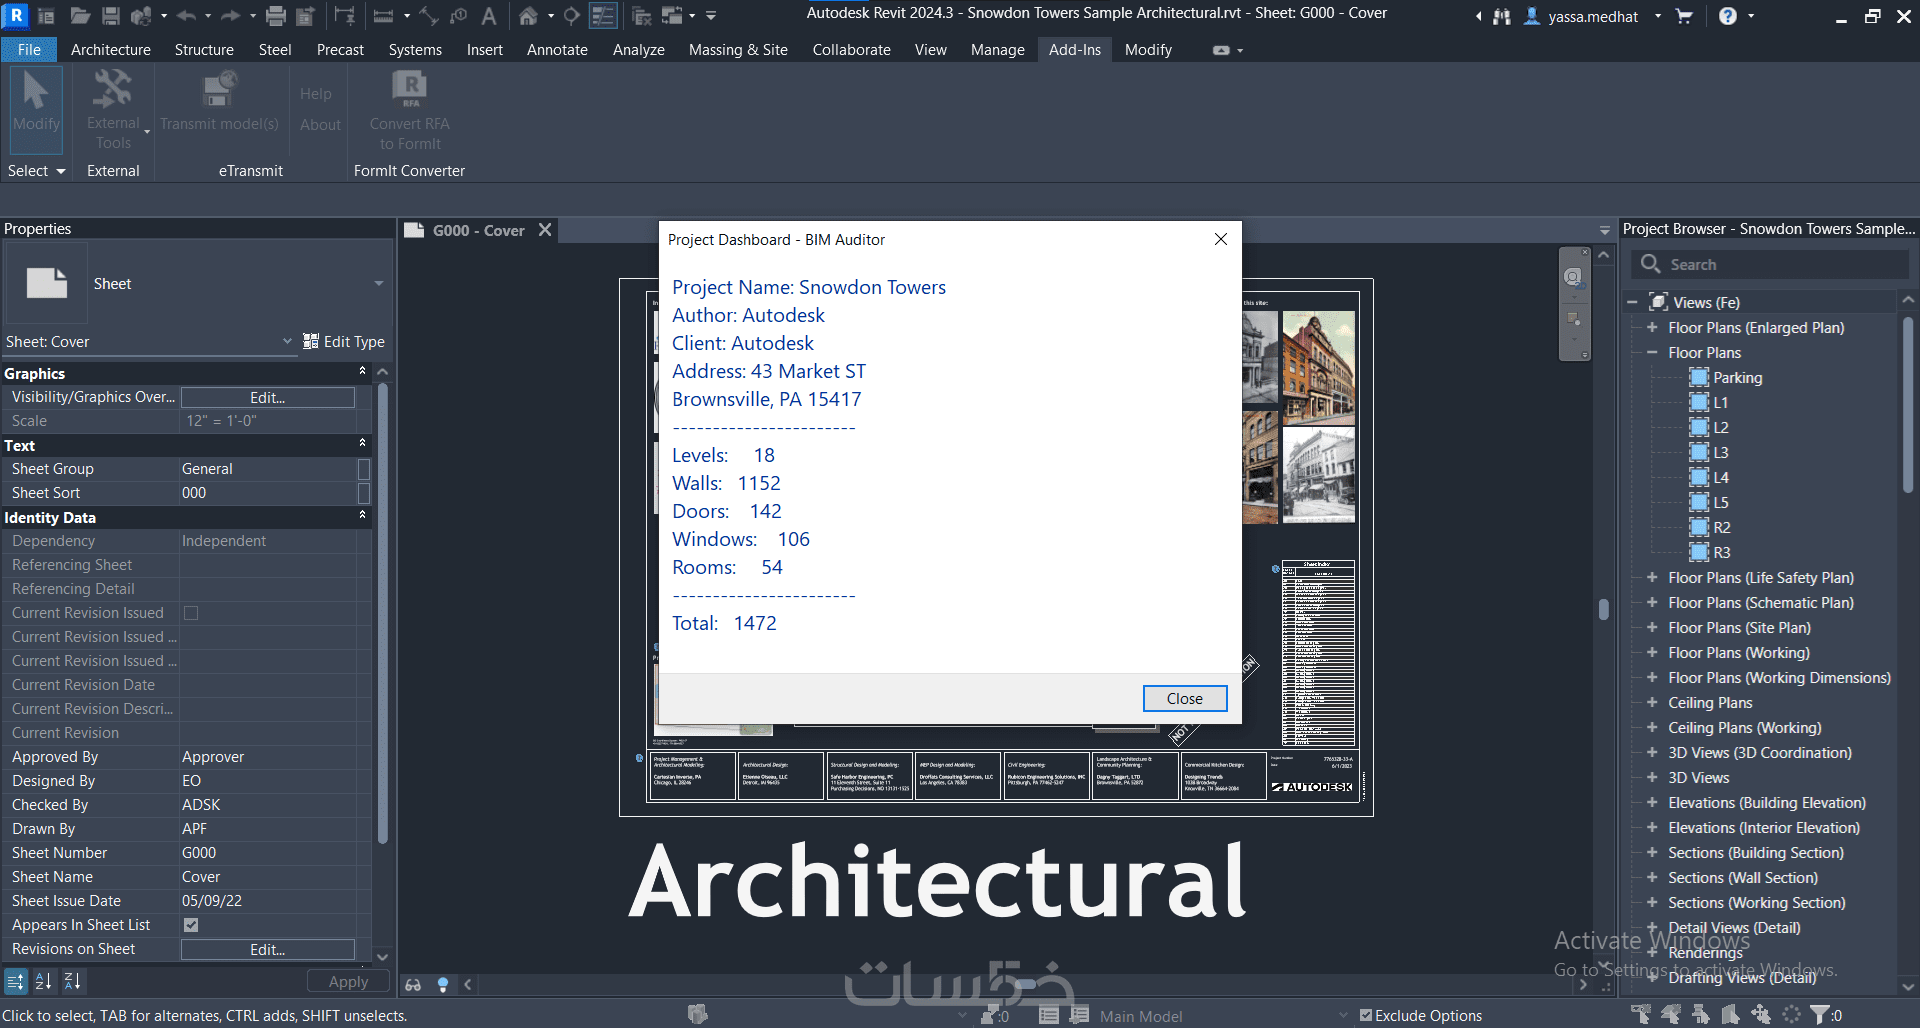Viewport: 1920px width, 1028px height.
Task: Collapse the Floor Plans tree node
Action: point(1652,352)
